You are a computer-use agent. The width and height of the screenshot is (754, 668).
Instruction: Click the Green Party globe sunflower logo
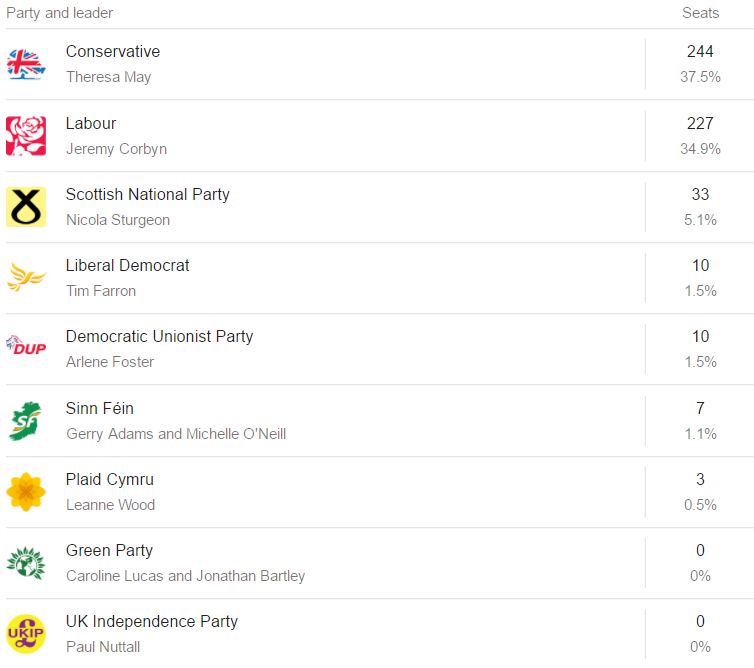(x=26, y=563)
